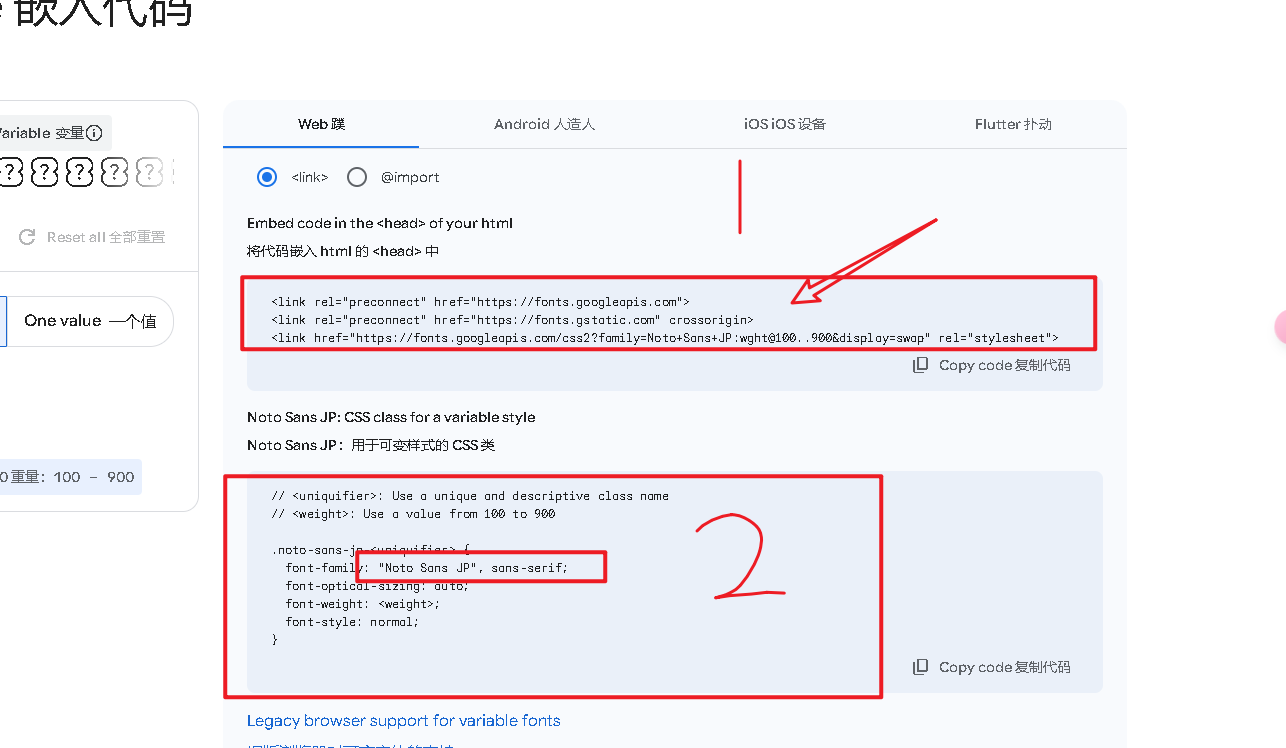Copy the CSS class code

coord(992,667)
